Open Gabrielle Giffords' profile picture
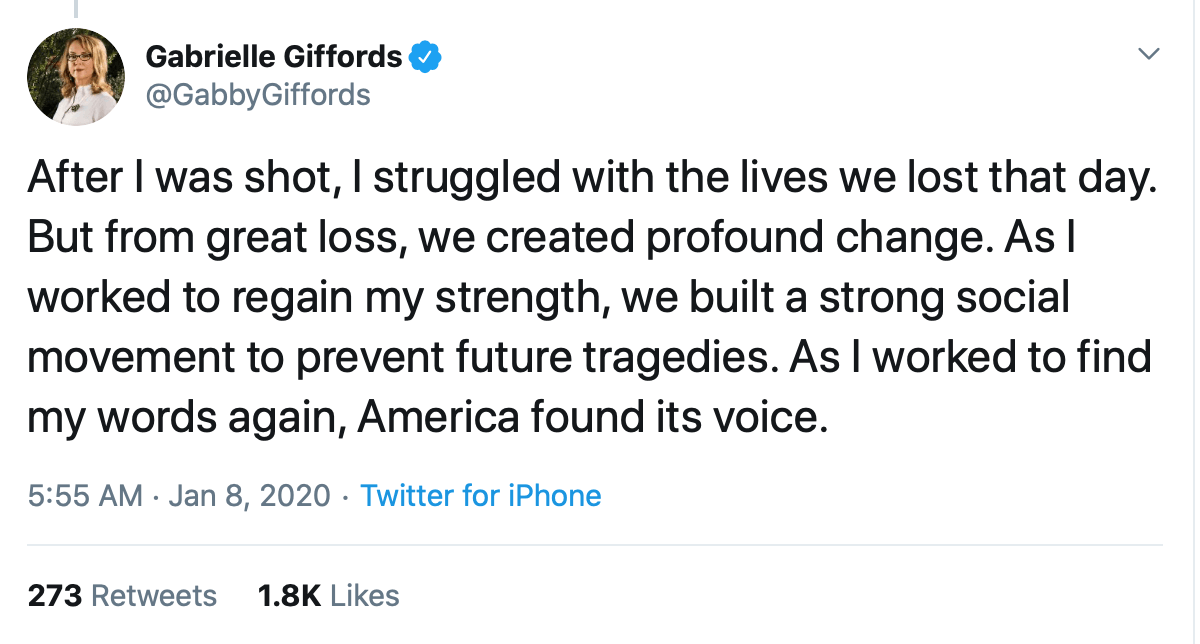 75,76
